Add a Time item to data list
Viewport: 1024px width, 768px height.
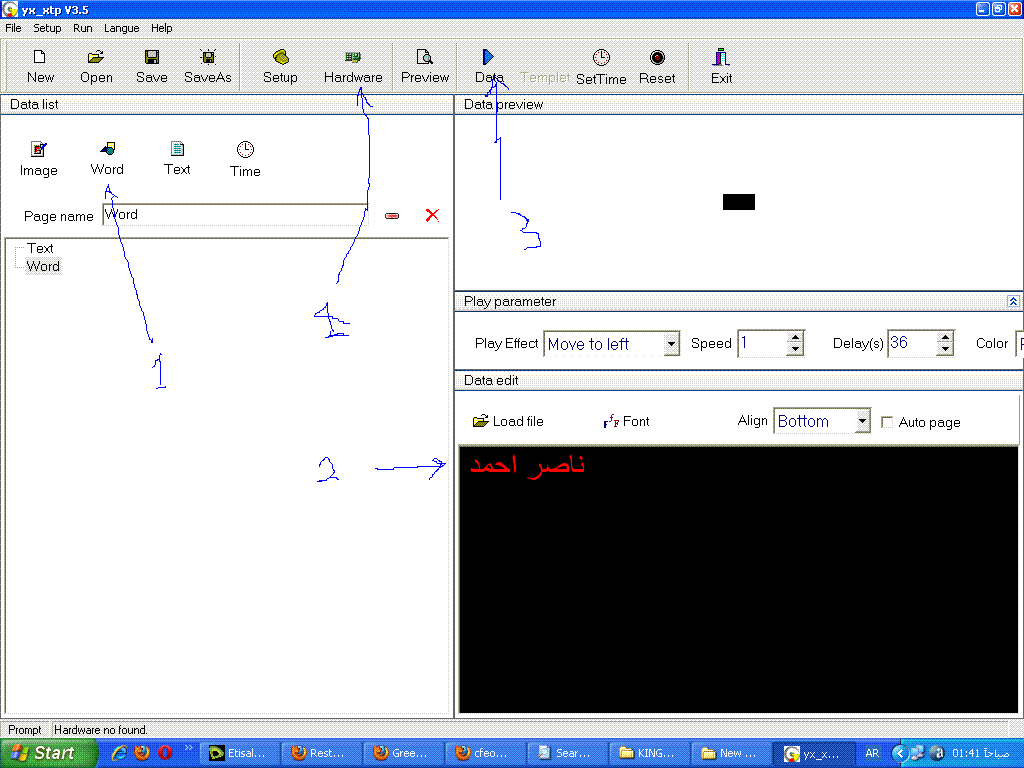point(245,159)
